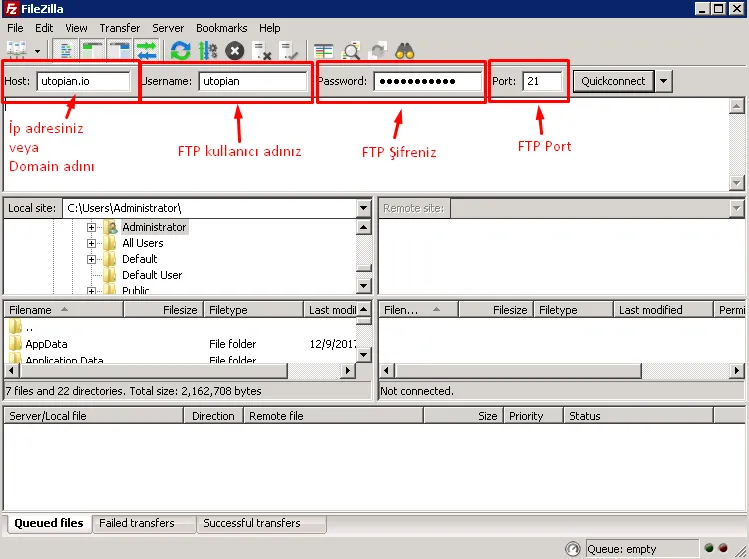Open the Server menu

click(x=168, y=28)
